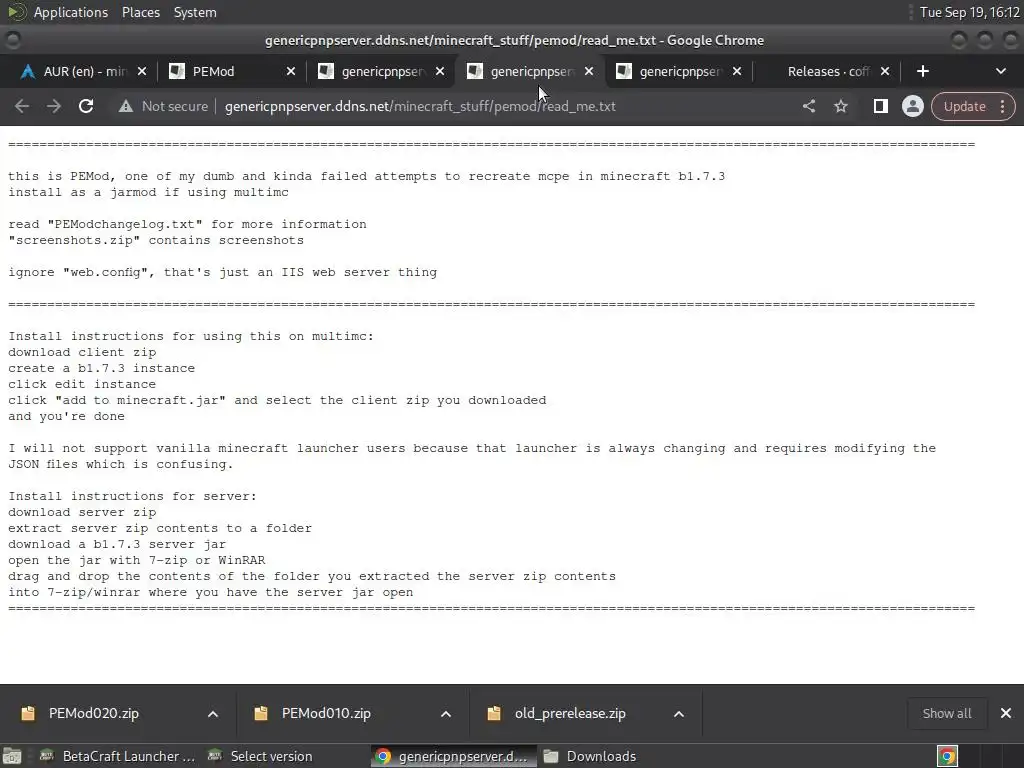This screenshot has width=1024, height=768.
Task: Click the old_prerelease.zip file icon
Action: pos(494,713)
